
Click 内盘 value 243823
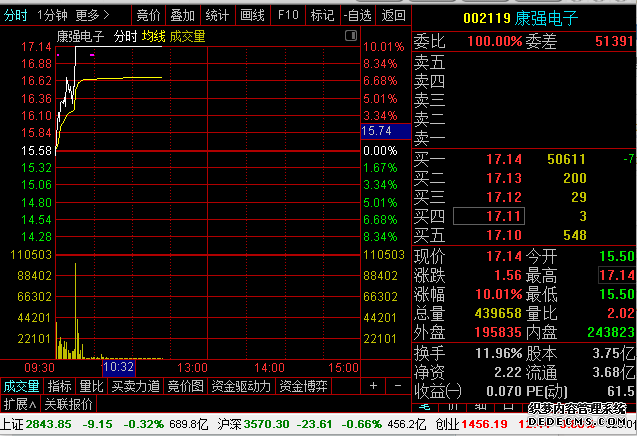[611, 332]
